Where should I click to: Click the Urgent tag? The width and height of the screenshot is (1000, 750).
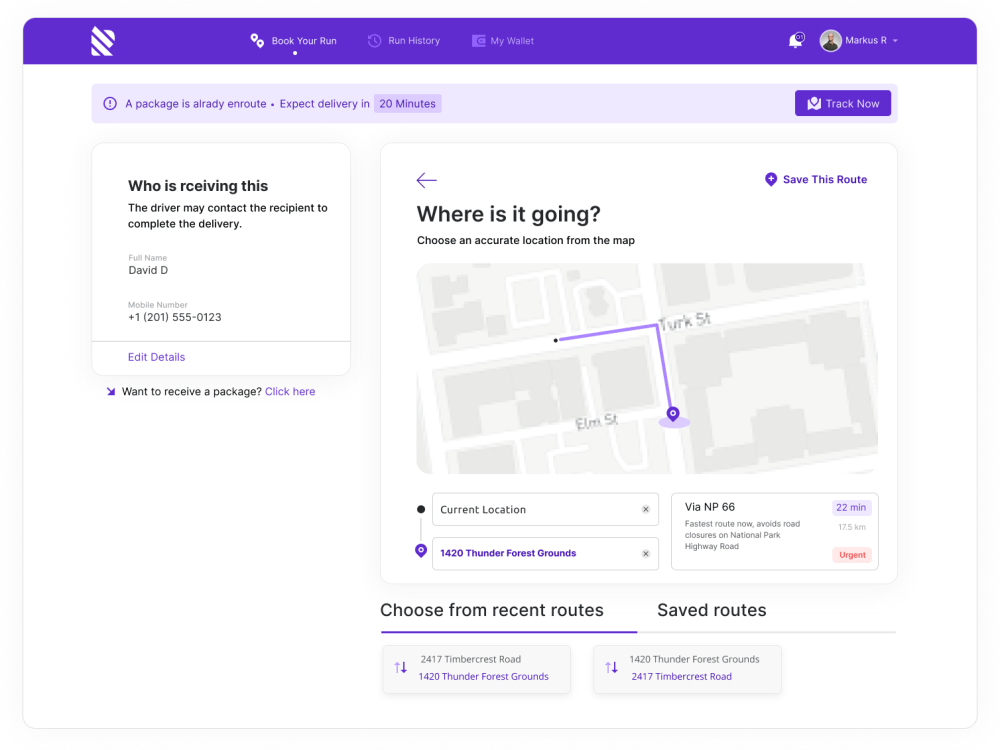click(852, 555)
